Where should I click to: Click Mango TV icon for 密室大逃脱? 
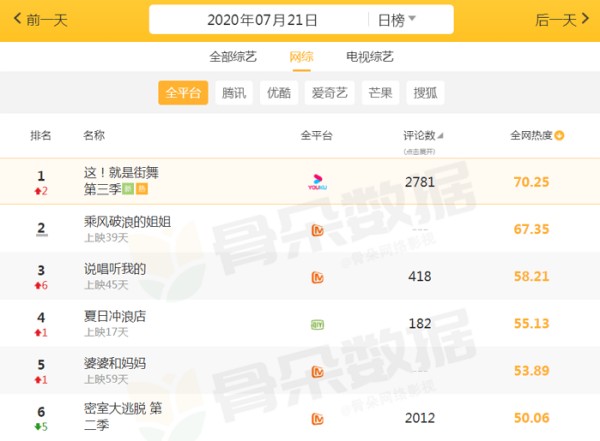(318, 419)
